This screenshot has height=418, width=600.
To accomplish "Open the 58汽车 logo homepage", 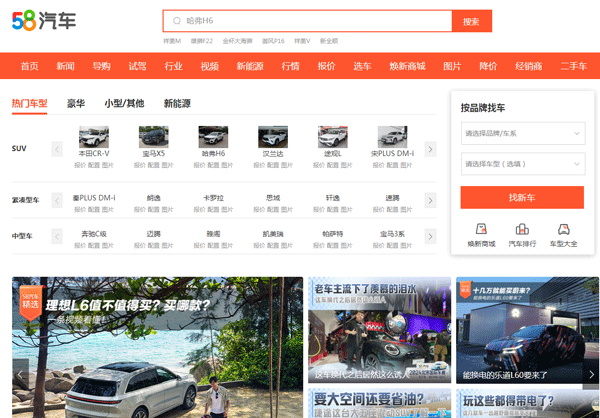I will pyautogui.click(x=44, y=20).
